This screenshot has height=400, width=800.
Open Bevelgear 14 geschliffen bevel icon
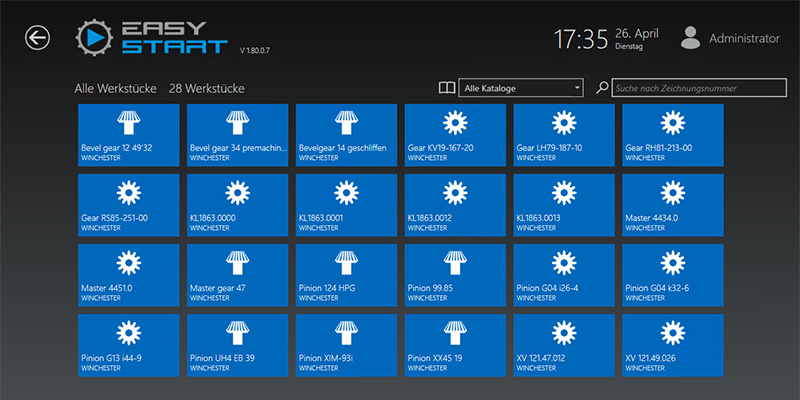[x=346, y=122]
